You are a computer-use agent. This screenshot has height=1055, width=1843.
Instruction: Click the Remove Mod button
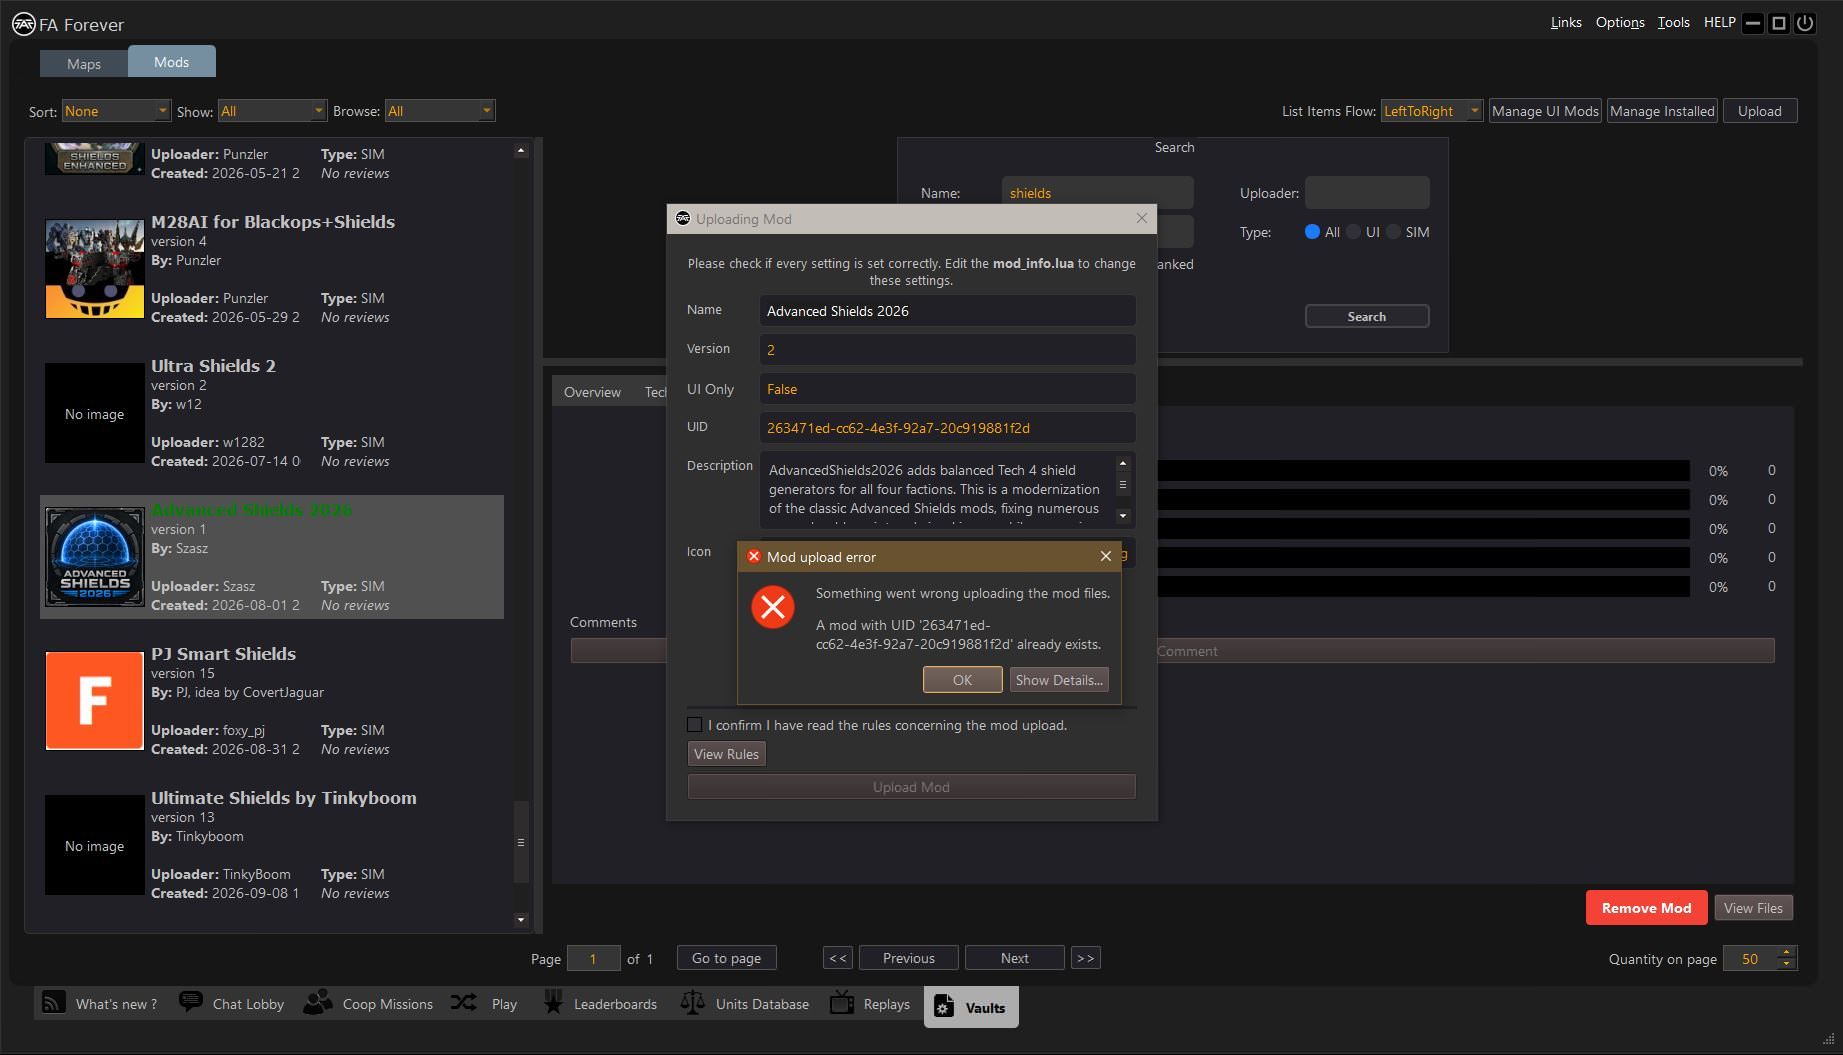(x=1646, y=908)
